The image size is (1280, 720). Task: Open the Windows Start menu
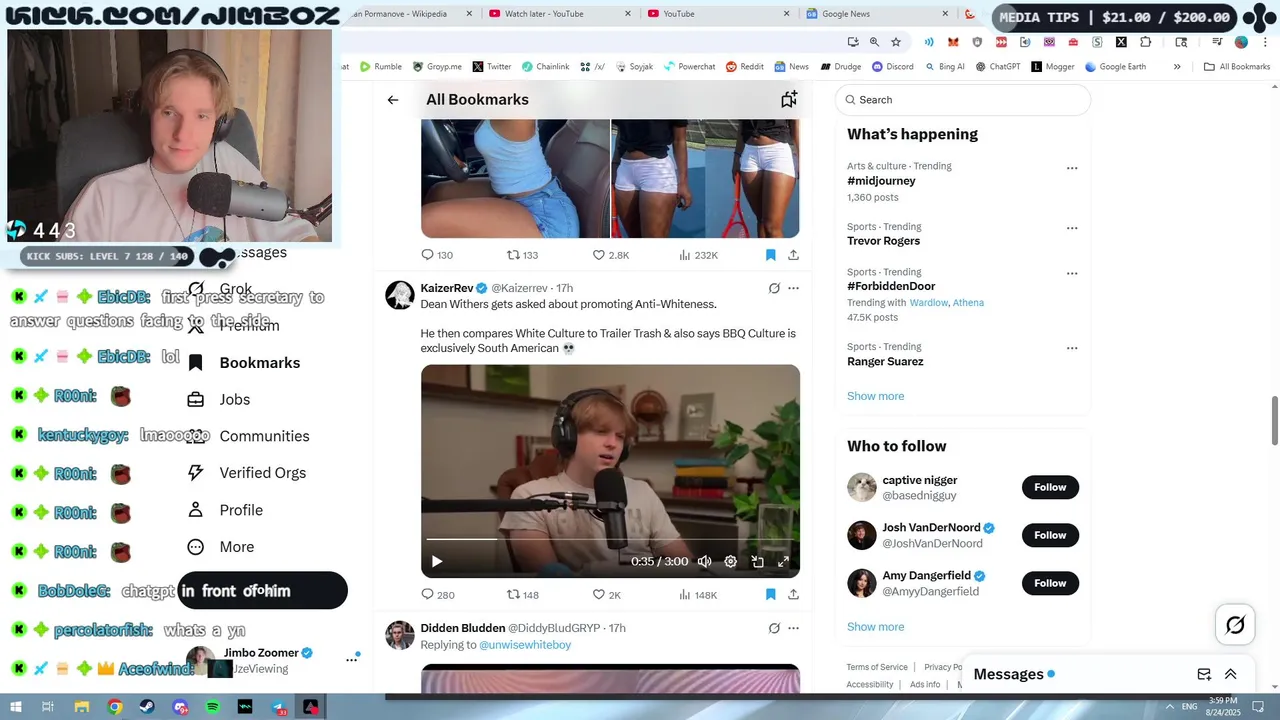click(x=15, y=707)
